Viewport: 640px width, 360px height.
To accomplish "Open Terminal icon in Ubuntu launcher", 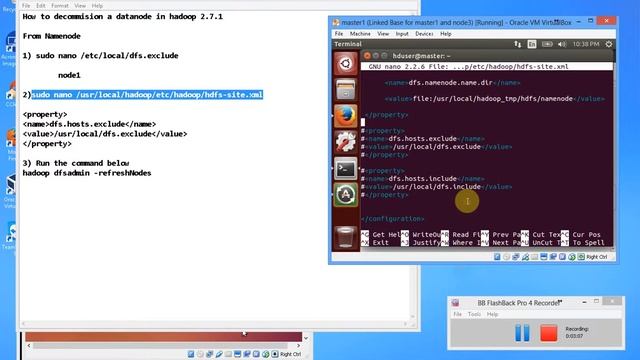I will point(345,168).
